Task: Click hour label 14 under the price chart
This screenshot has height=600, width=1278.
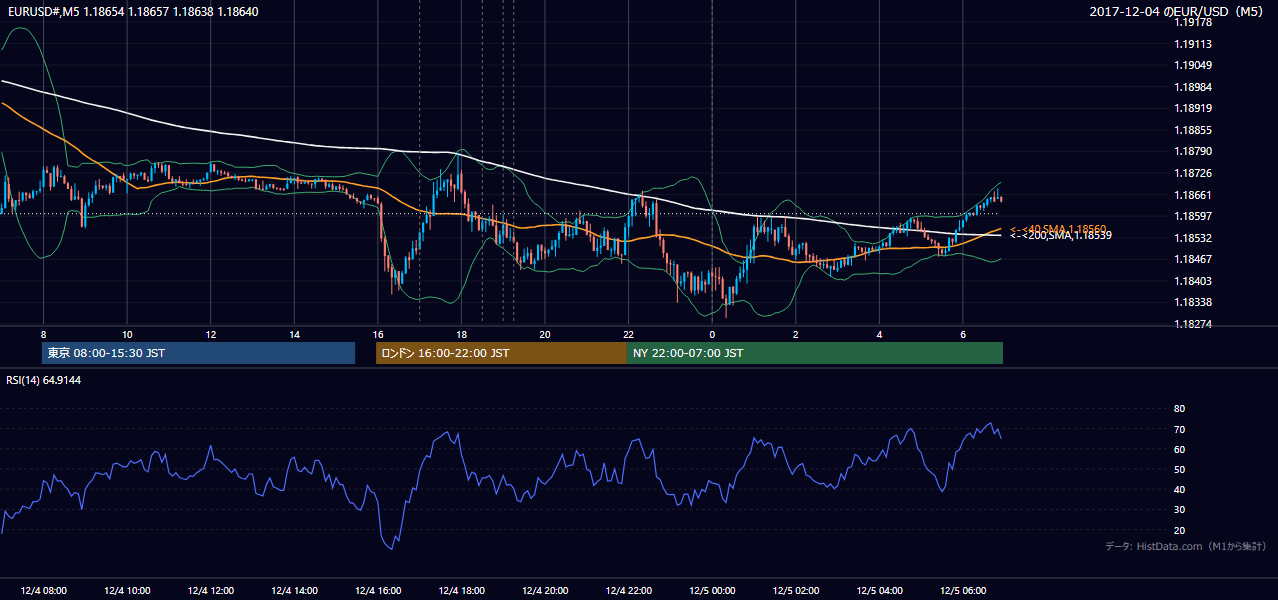Action: 294,334
